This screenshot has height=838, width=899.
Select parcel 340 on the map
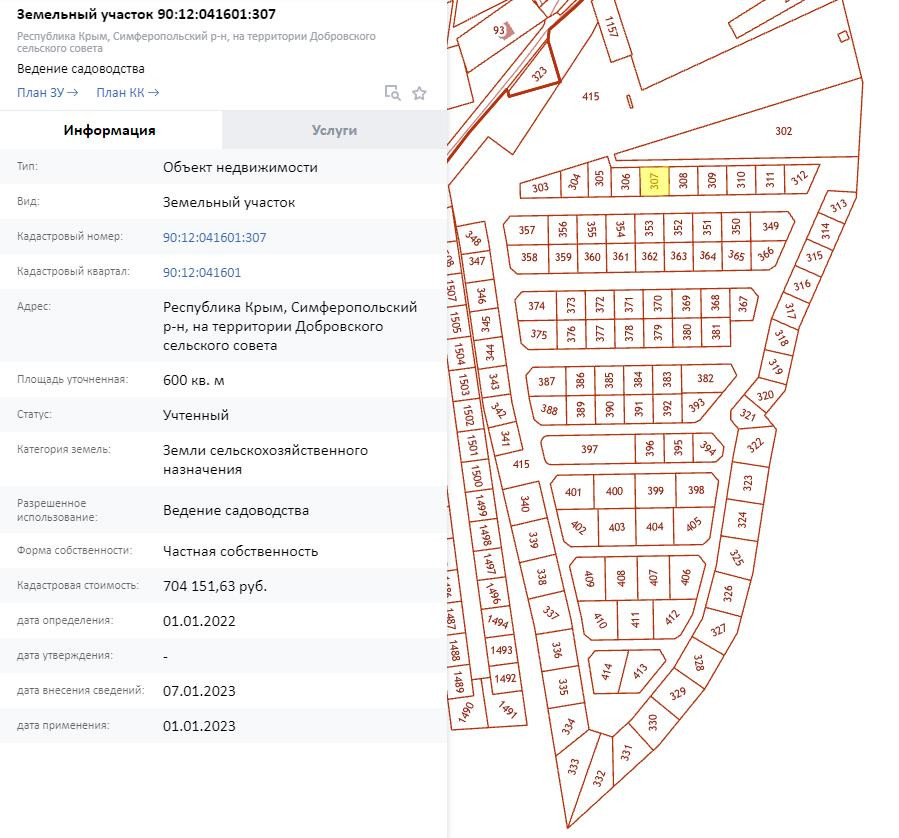(524, 505)
